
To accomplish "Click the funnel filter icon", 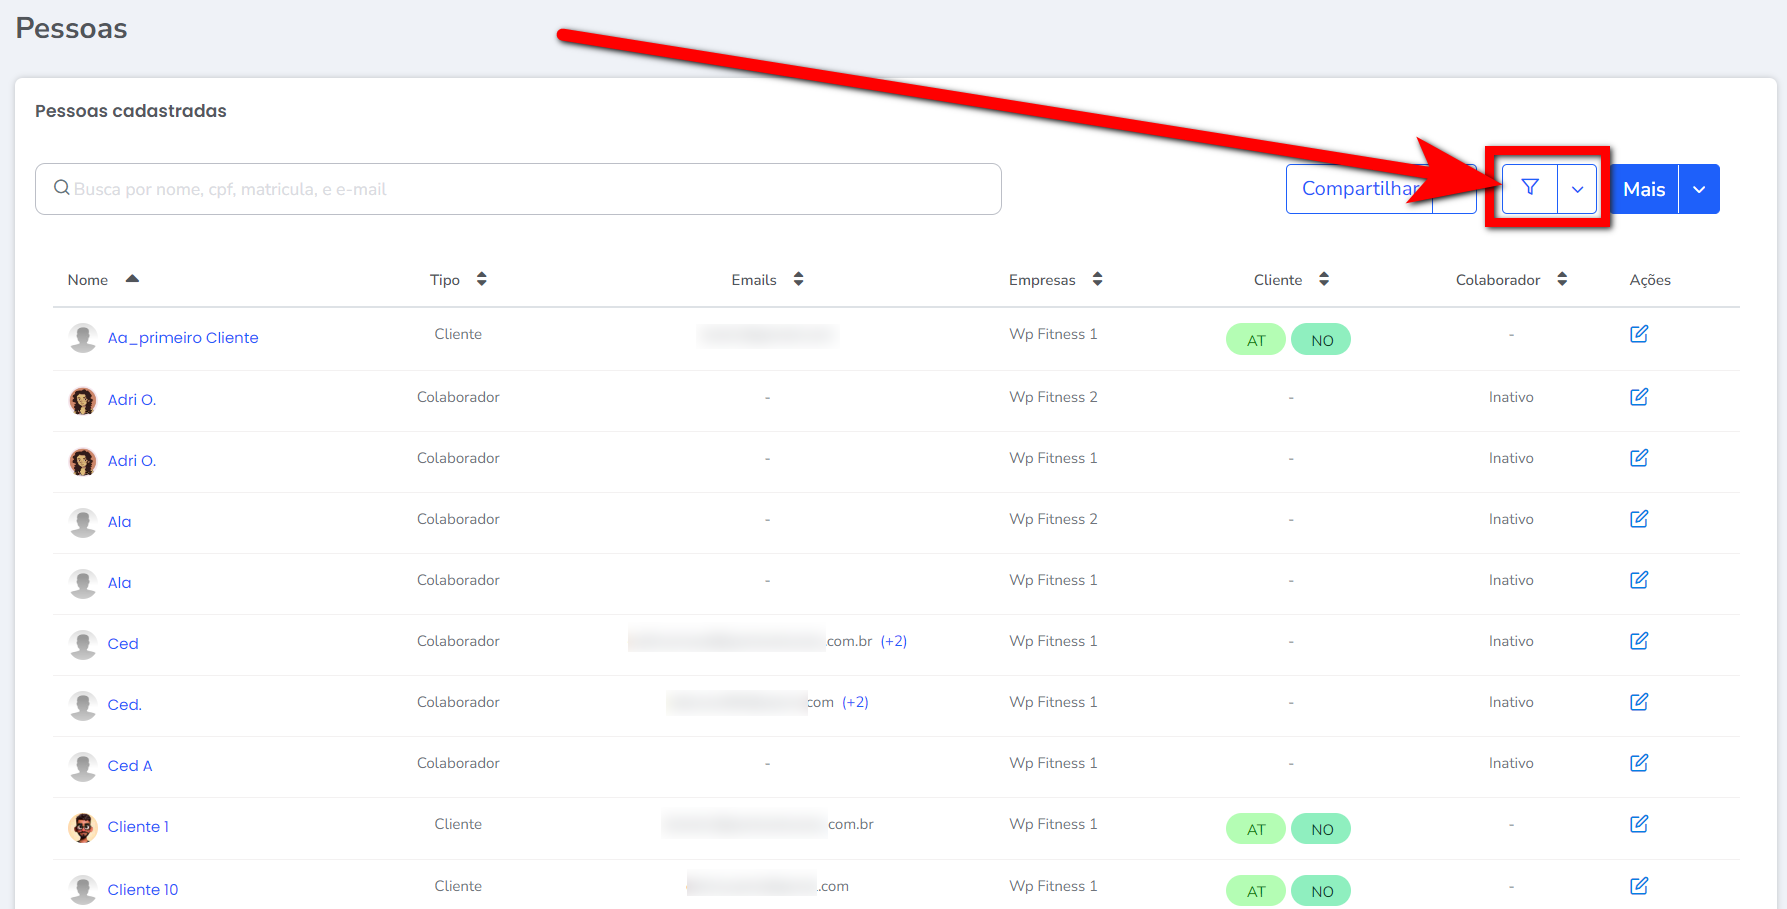I will pos(1529,188).
